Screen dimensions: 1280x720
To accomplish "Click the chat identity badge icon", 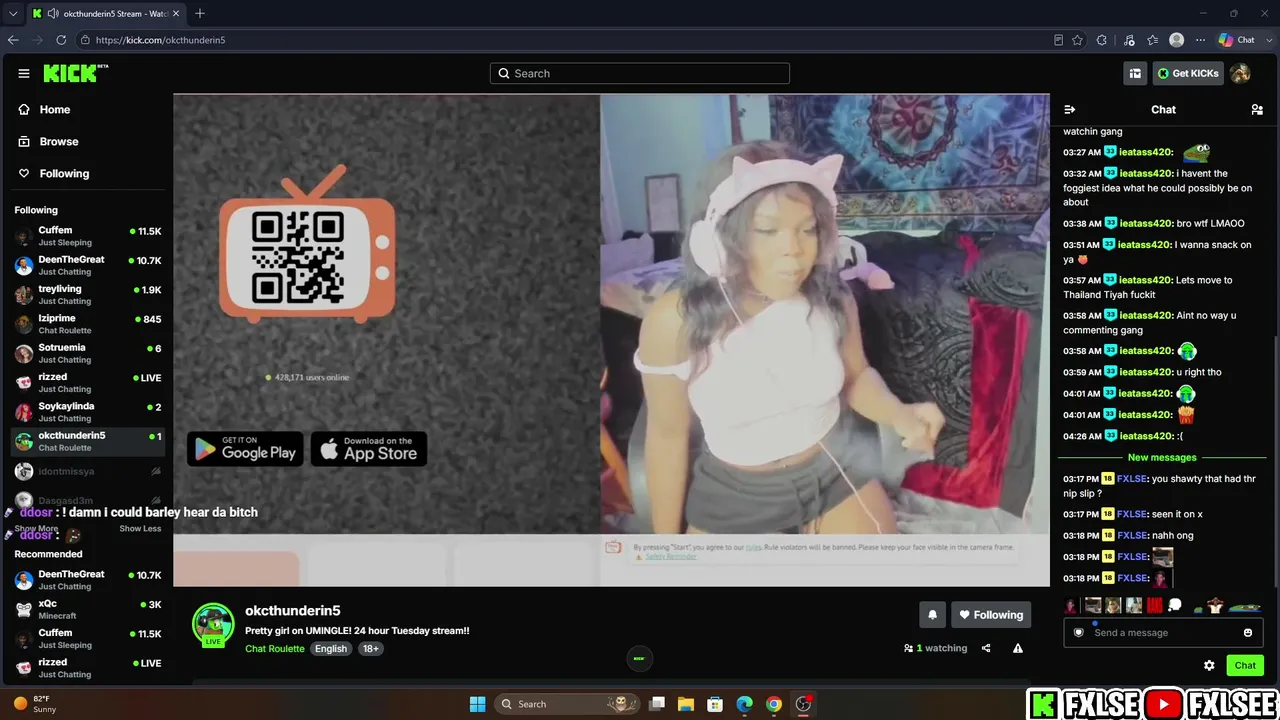I will click(1078, 632).
